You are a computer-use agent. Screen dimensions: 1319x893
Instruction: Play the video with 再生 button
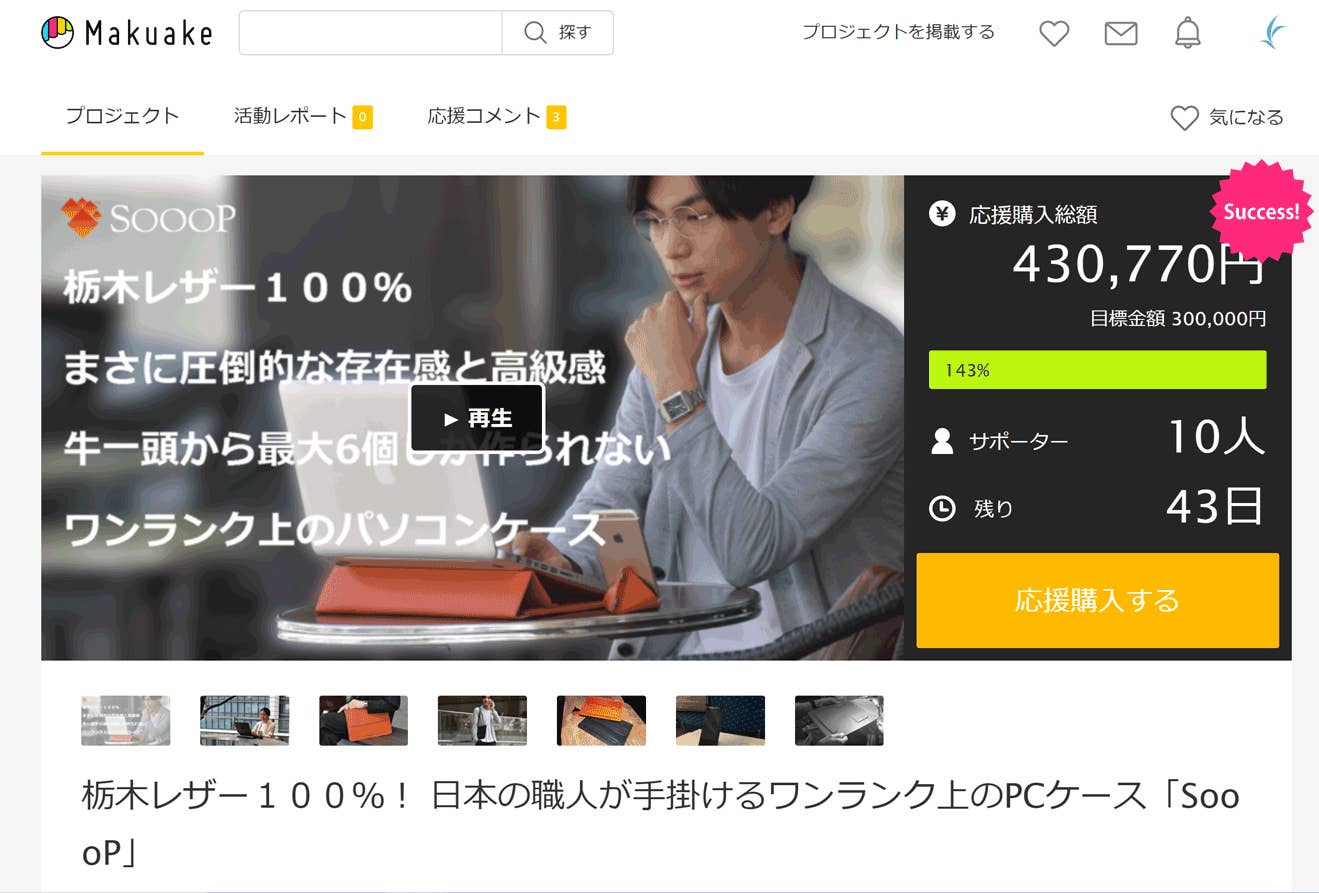[x=477, y=418]
